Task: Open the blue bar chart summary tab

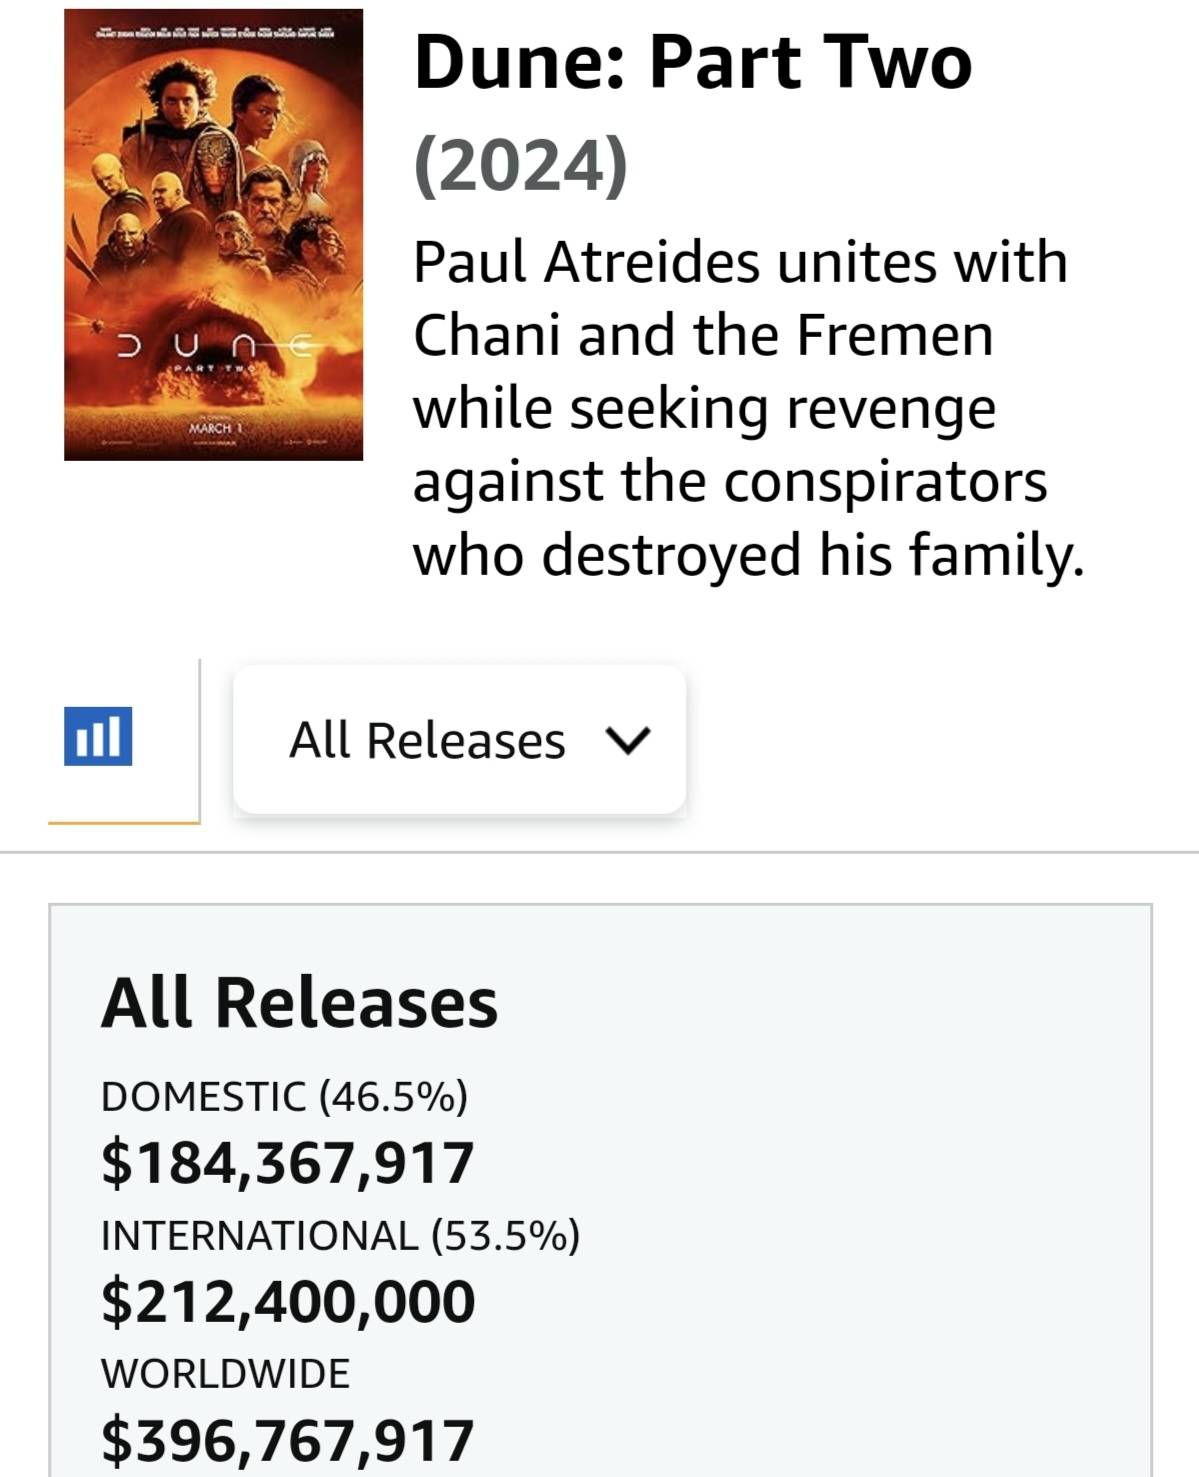Action: pos(98,736)
